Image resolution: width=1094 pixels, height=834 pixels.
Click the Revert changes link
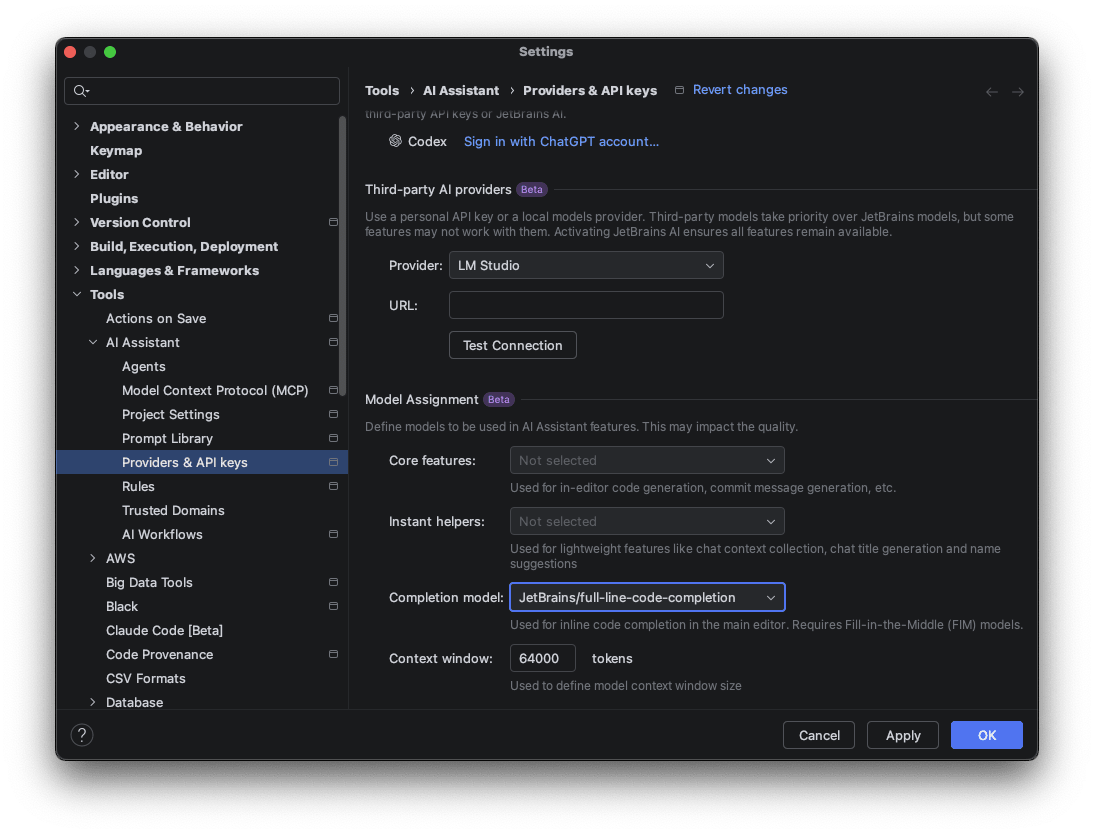[739, 90]
